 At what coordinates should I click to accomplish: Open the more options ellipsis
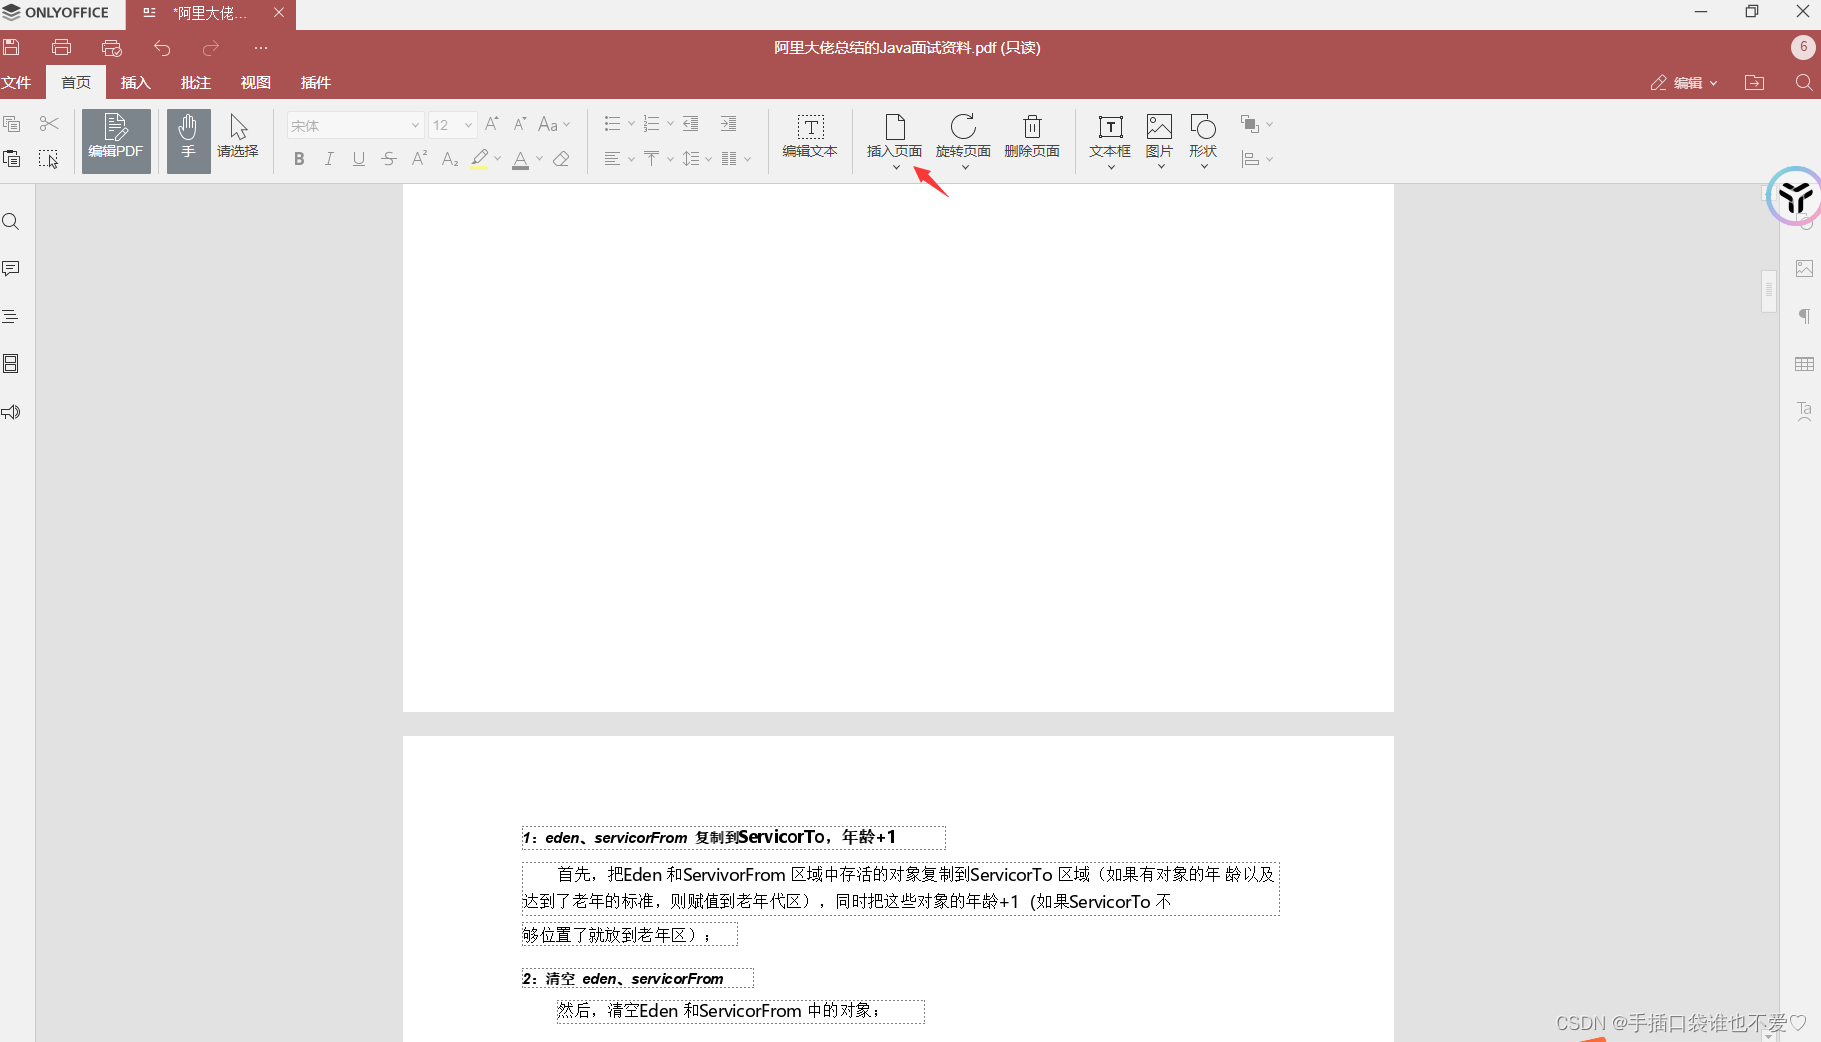click(261, 47)
